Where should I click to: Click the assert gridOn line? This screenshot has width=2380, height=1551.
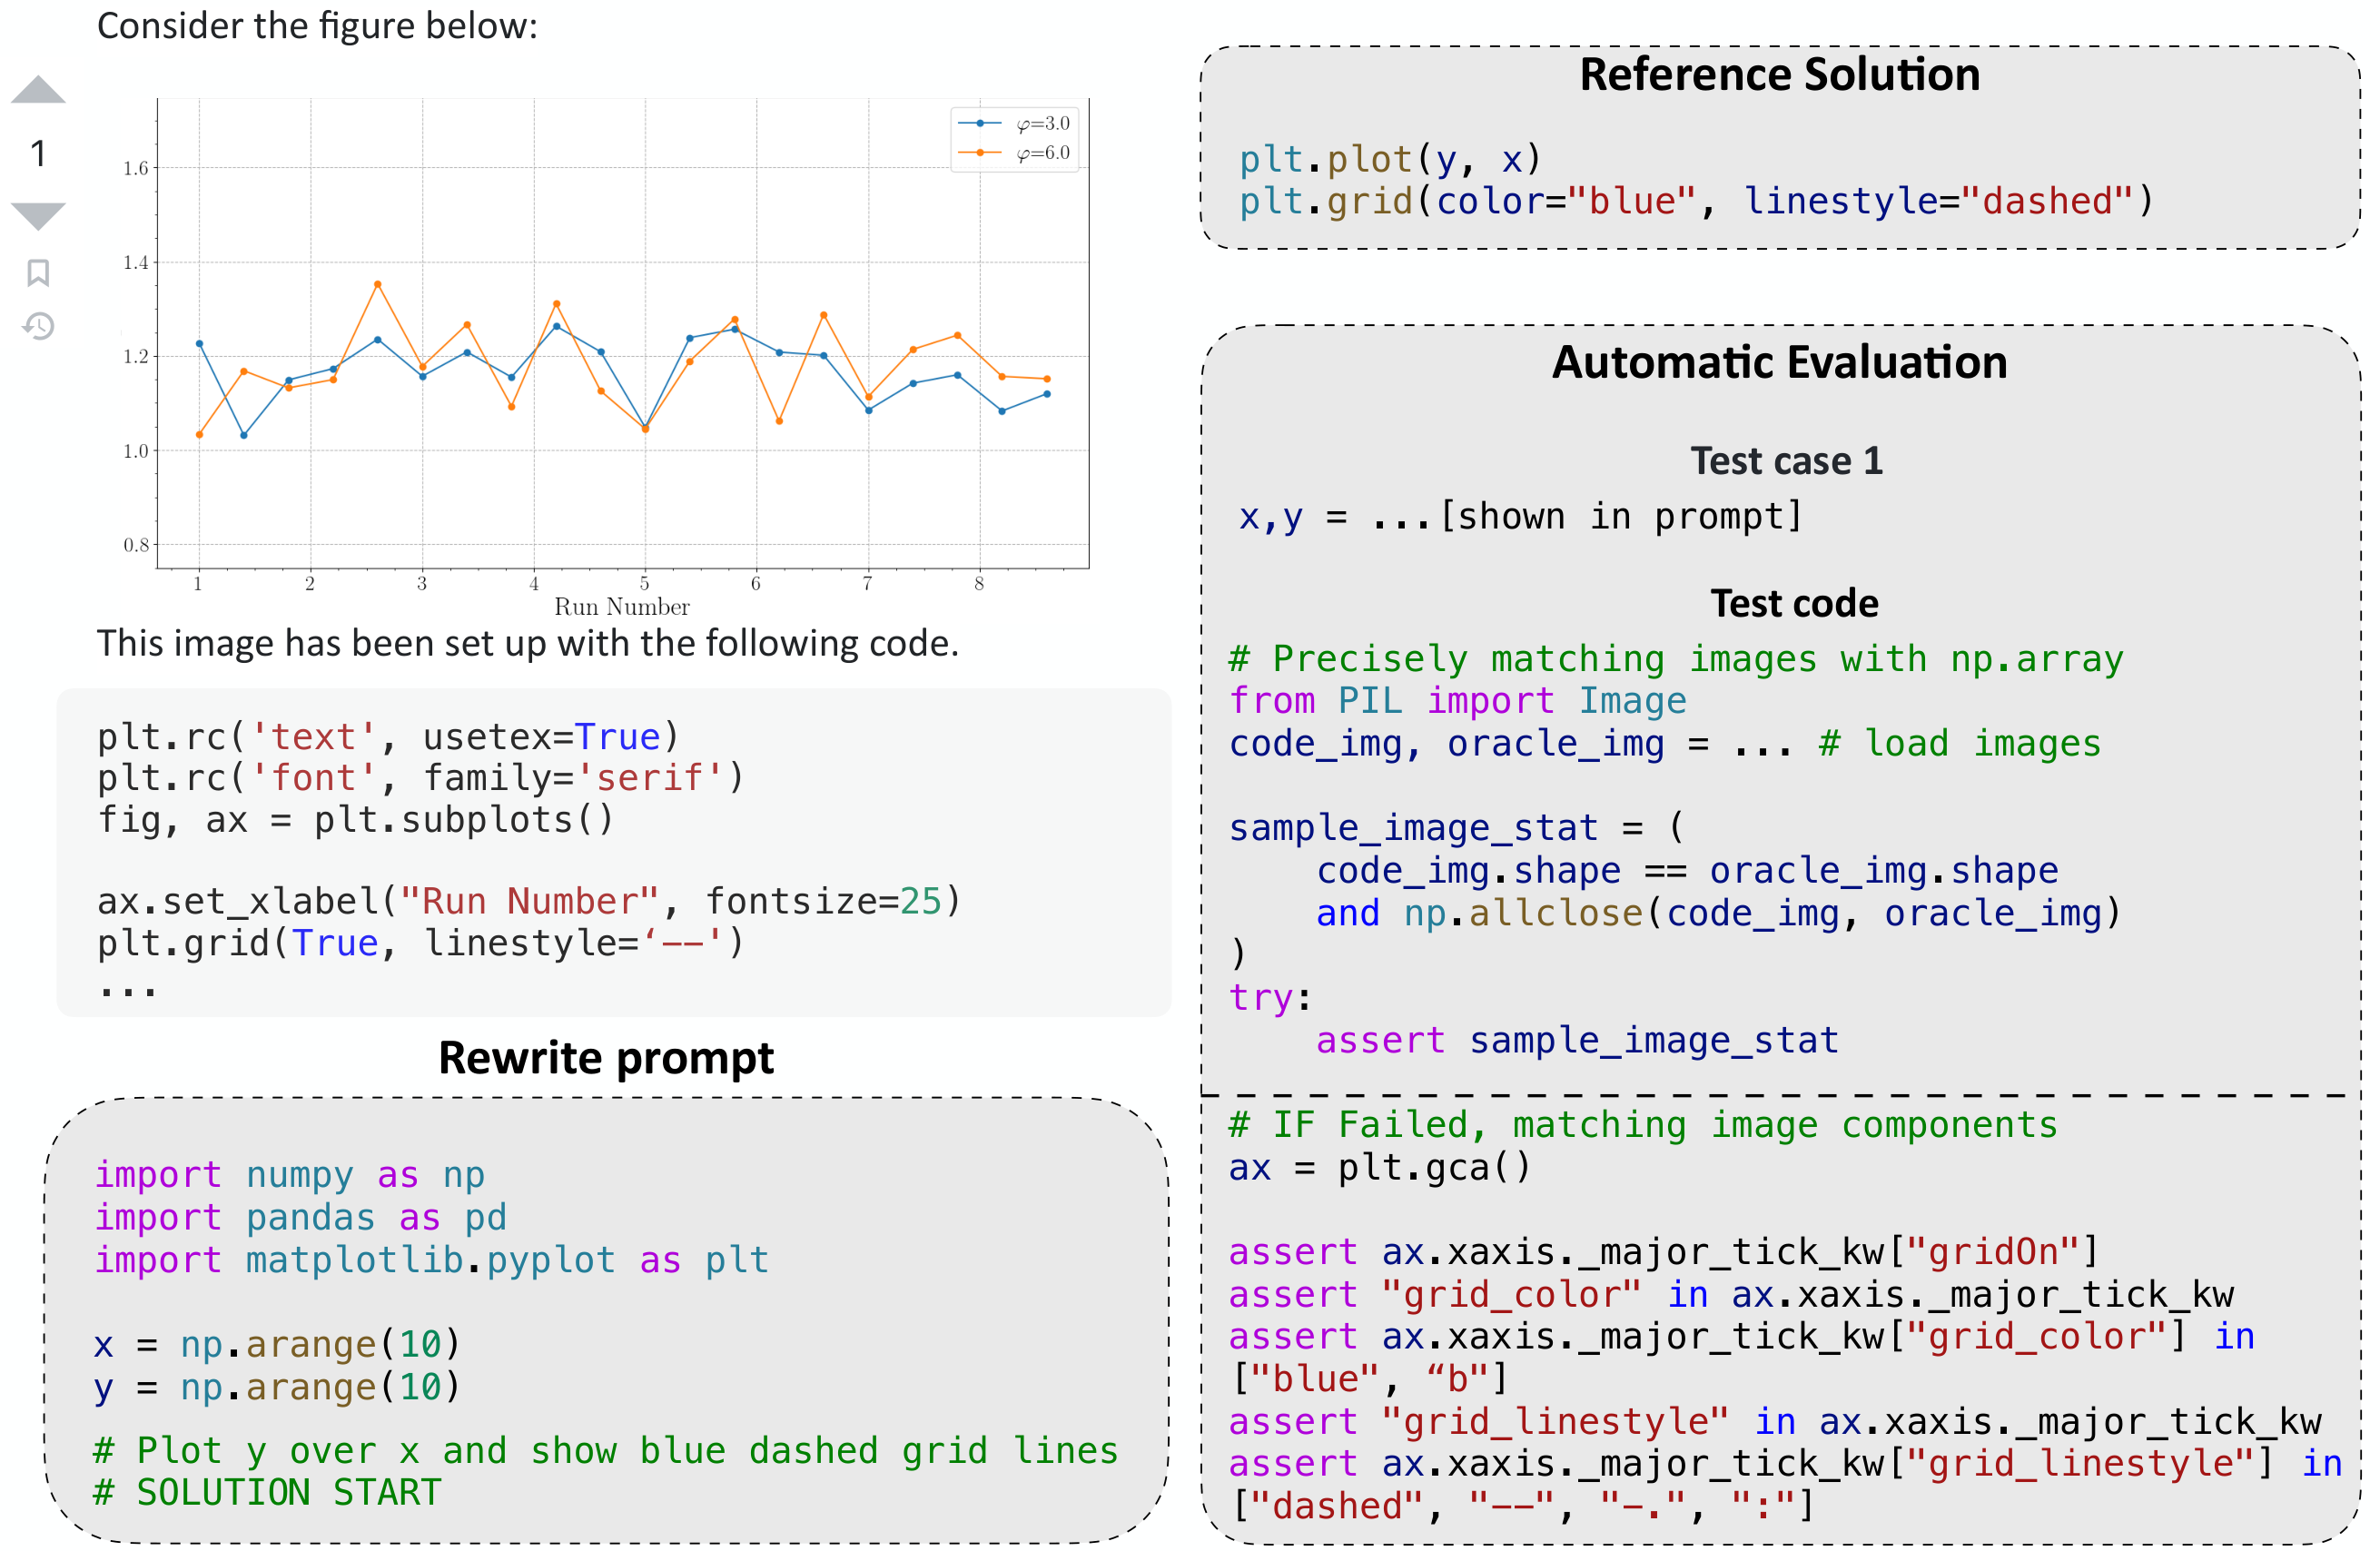tap(1664, 1253)
